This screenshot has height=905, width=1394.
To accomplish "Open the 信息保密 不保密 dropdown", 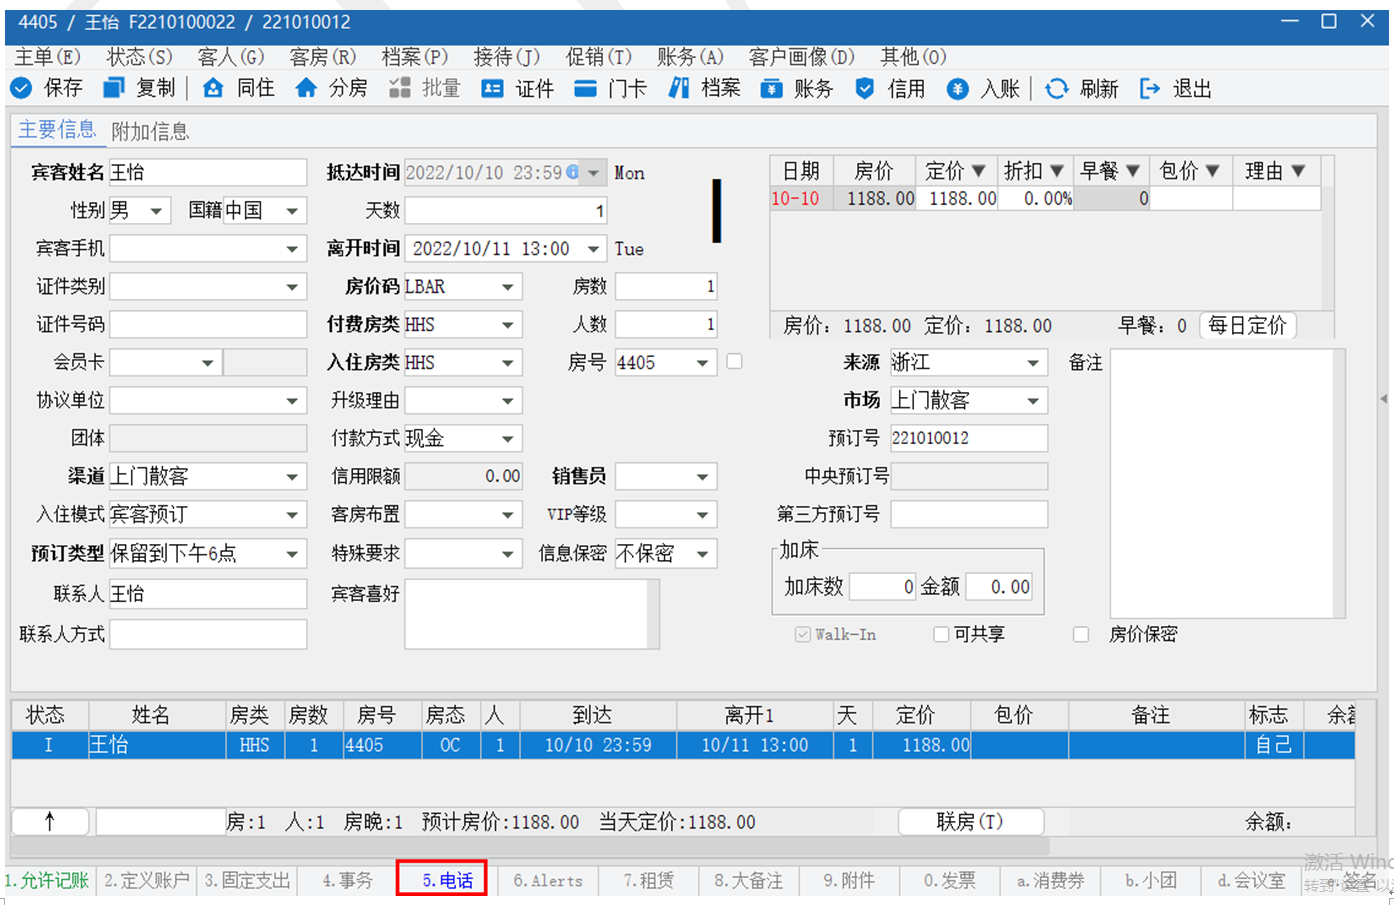I will tap(702, 553).
